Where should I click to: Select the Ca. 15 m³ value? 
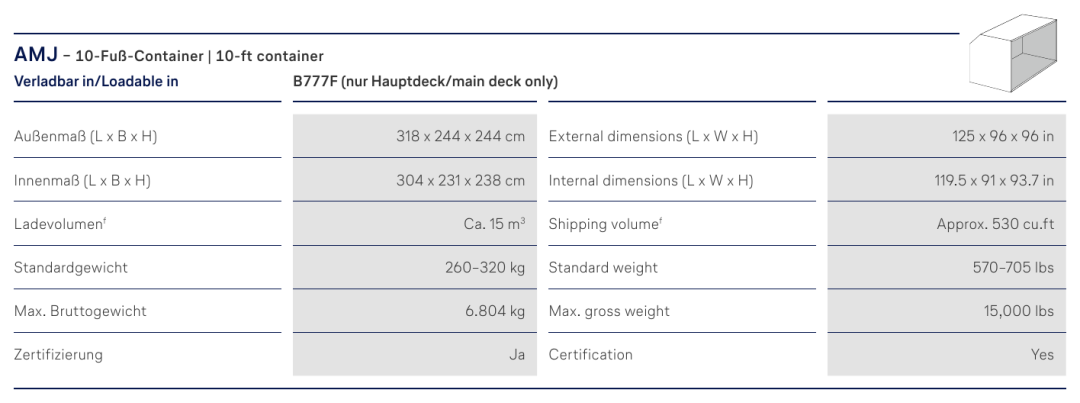(495, 224)
